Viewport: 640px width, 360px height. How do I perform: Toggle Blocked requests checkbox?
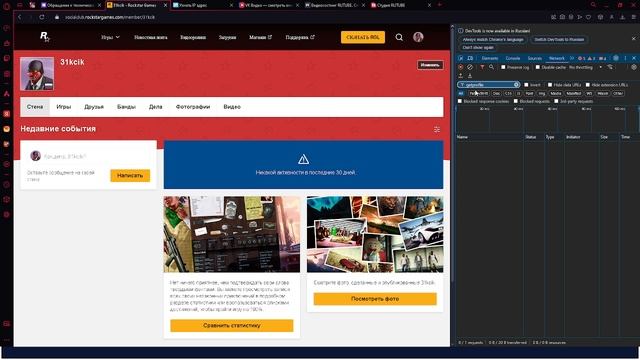(x=516, y=101)
